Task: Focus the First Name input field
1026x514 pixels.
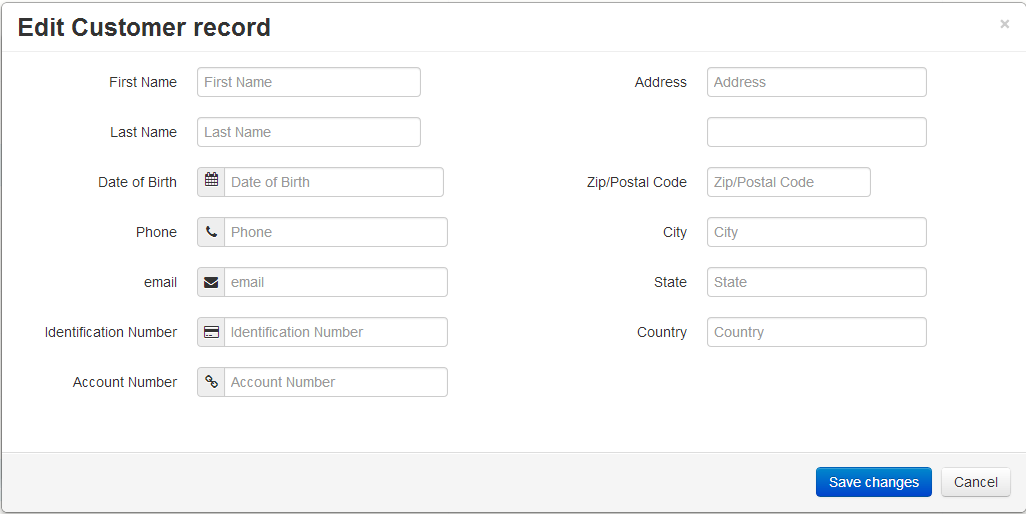Action: coord(309,82)
